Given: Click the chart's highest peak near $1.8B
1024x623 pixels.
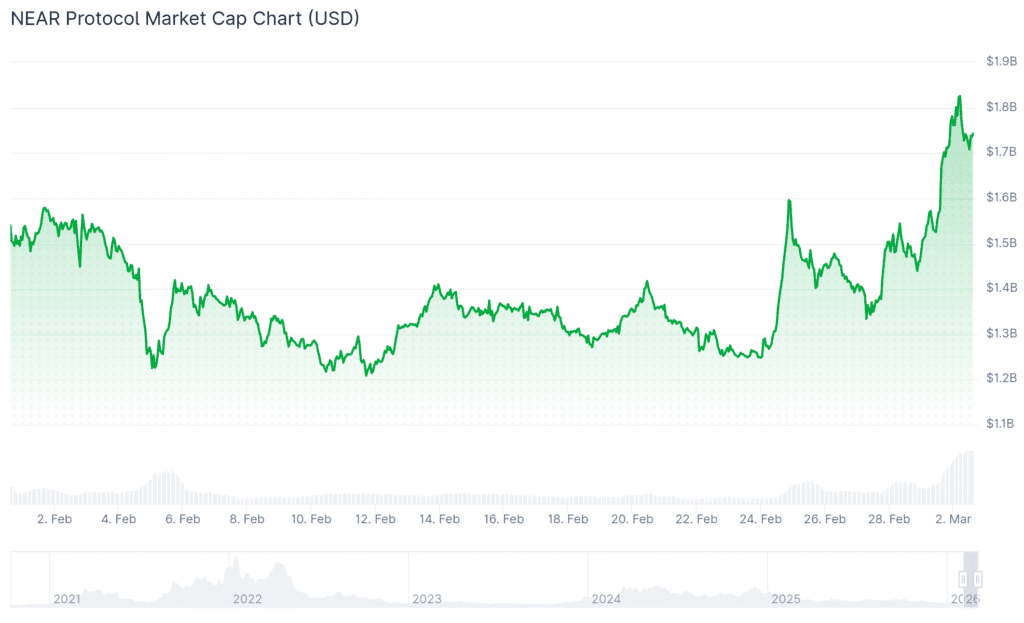Looking at the screenshot, I should coord(959,97).
